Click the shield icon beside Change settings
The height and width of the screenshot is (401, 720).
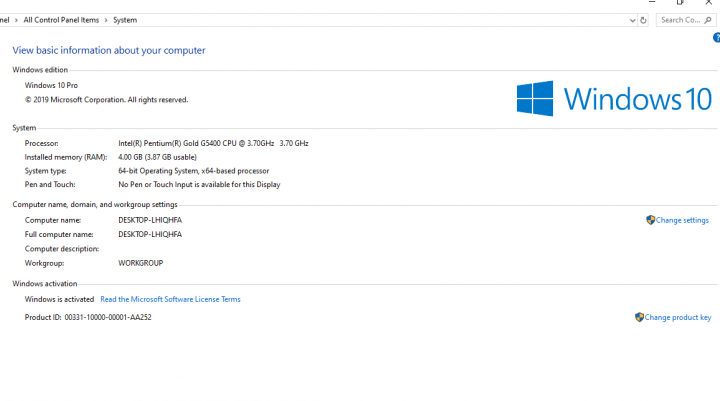(x=650, y=220)
